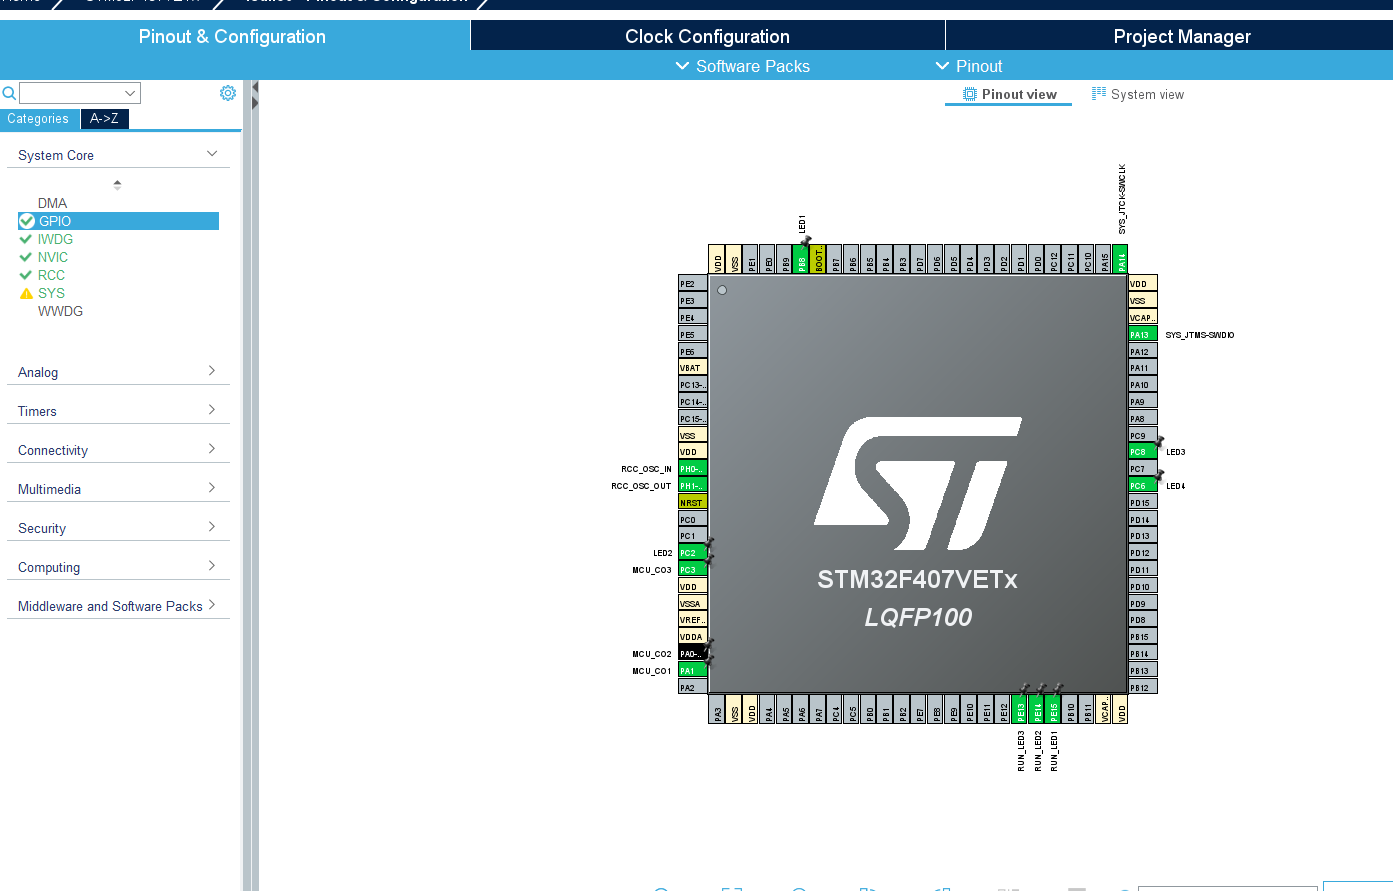Click pin PB12 on right side
This screenshot has width=1393, height=891.
(x=1143, y=687)
